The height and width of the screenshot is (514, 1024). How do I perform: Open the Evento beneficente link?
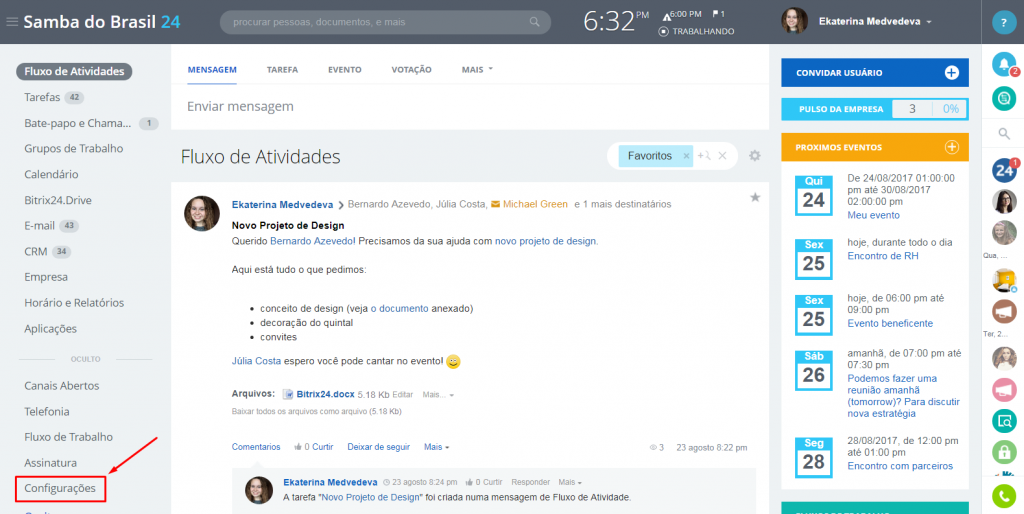click(x=890, y=323)
